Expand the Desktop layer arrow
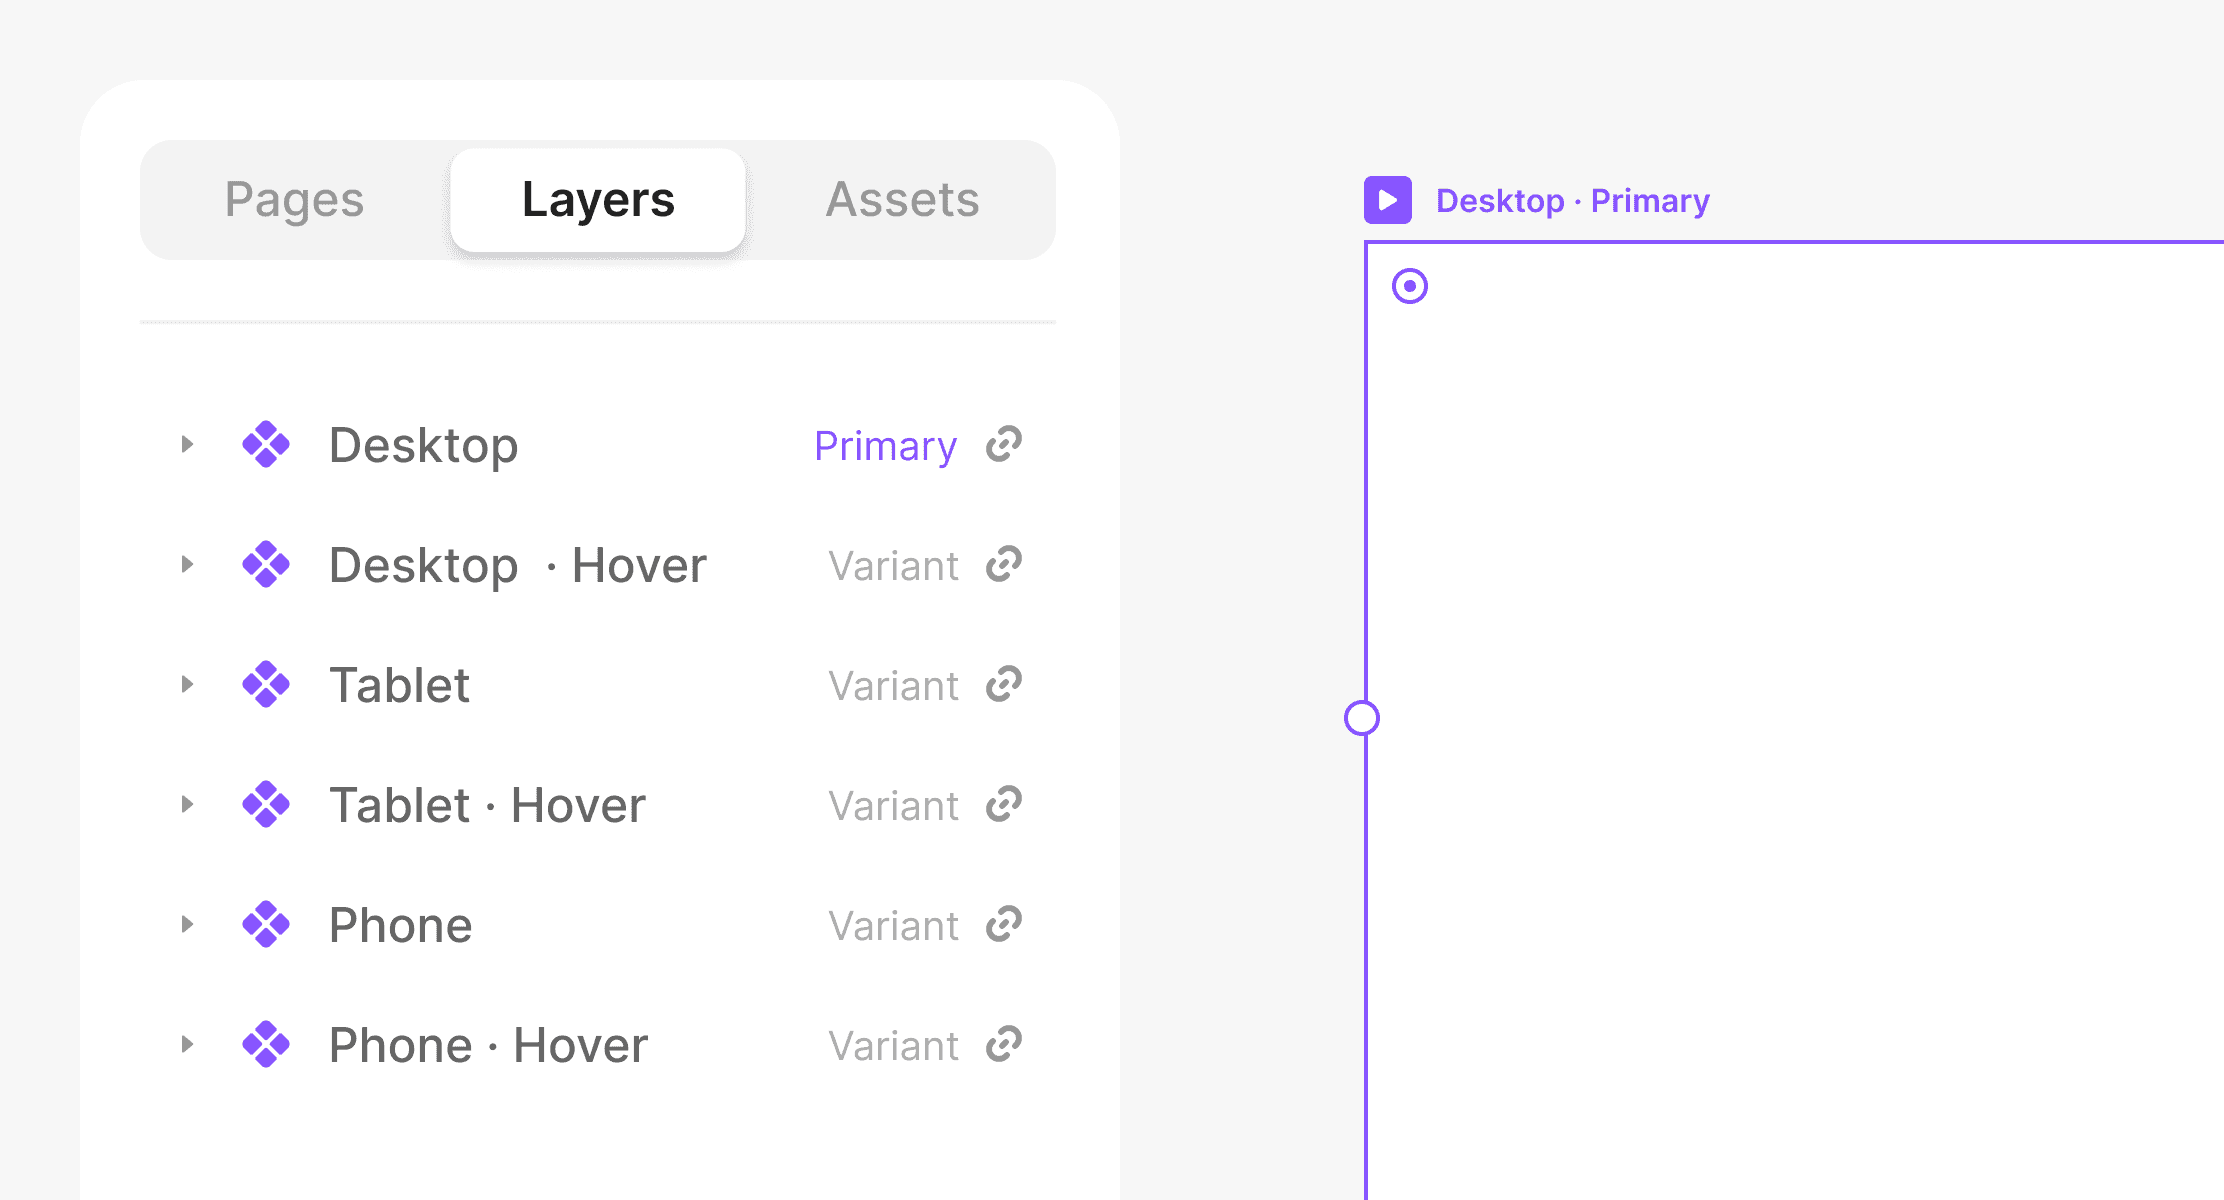 (x=187, y=444)
